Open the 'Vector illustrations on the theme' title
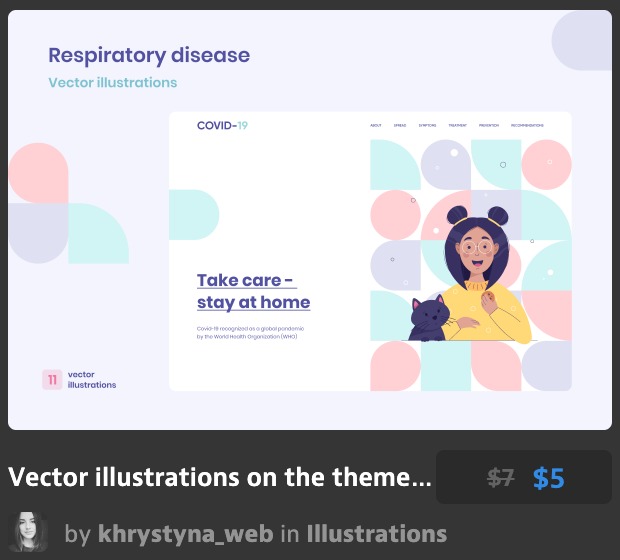 220,478
